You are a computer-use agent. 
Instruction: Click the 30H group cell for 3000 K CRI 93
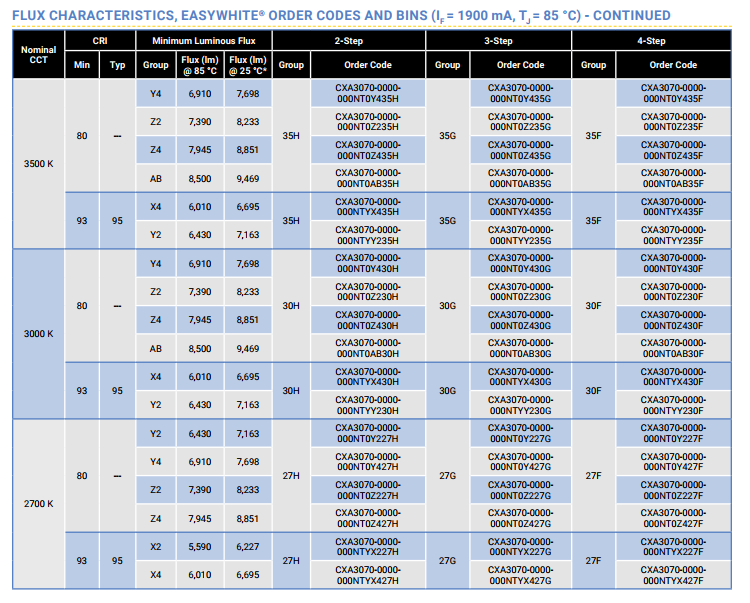tap(291, 391)
